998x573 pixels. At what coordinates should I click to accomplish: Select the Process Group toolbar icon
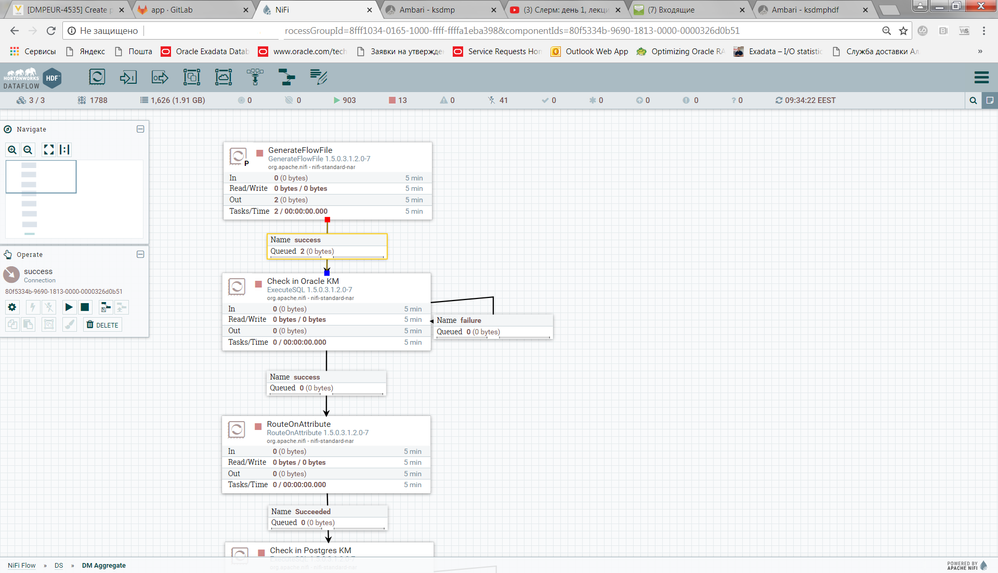(x=192, y=77)
